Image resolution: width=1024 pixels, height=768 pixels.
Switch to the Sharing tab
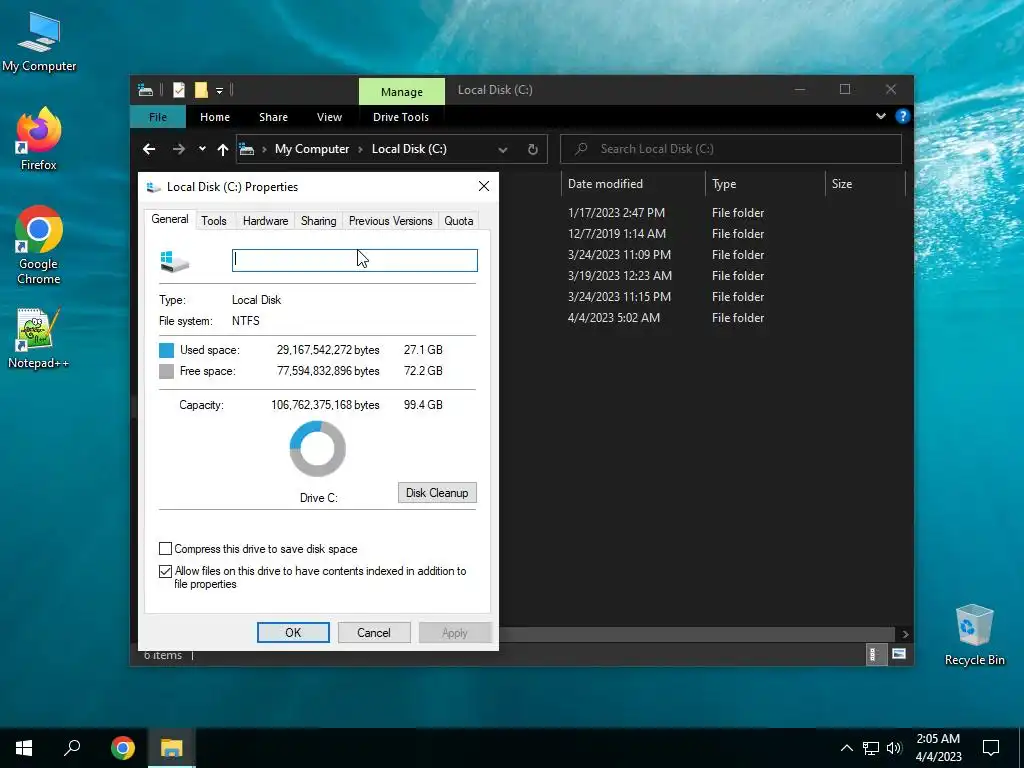coord(318,221)
